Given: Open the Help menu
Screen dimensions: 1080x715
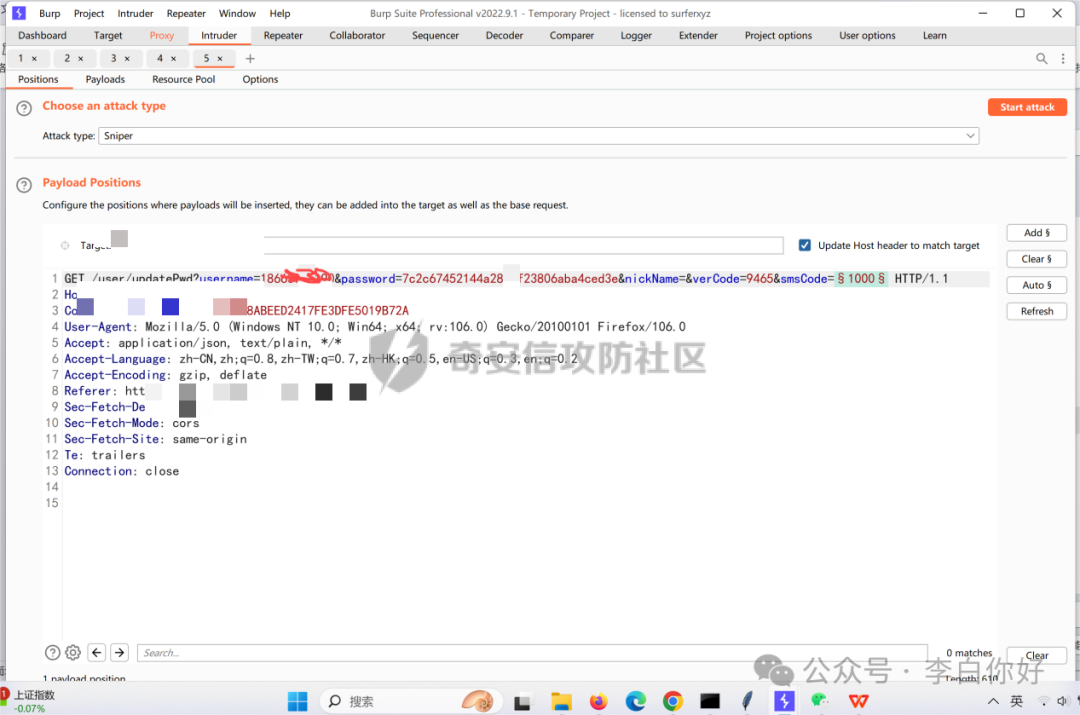Looking at the screenshot, I should 280,13.
